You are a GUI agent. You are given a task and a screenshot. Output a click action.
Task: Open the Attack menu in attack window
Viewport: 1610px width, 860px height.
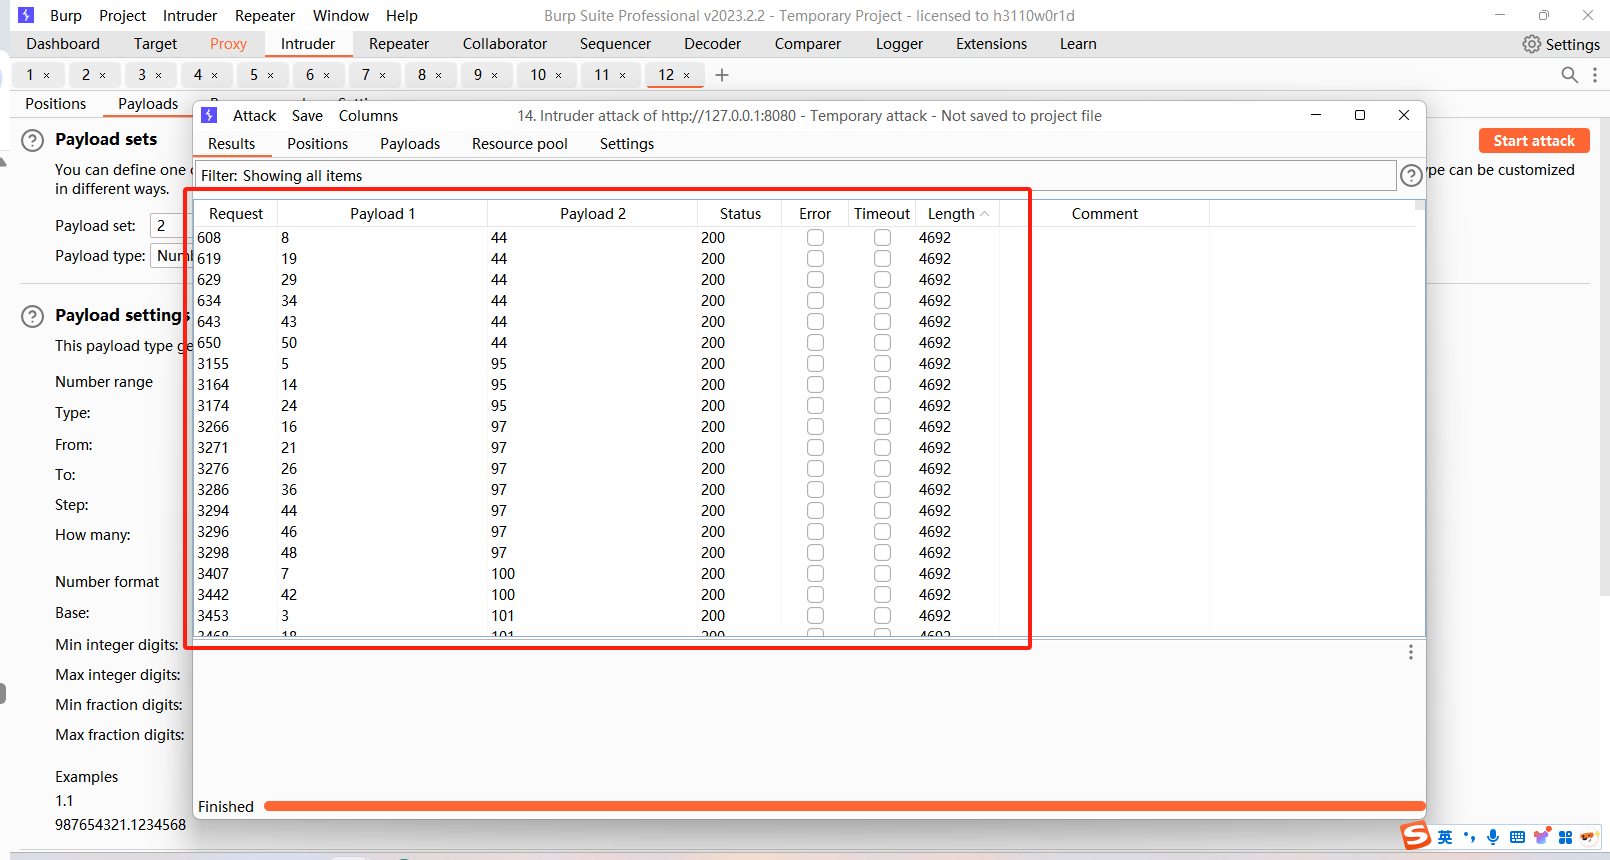coord(254,116)
